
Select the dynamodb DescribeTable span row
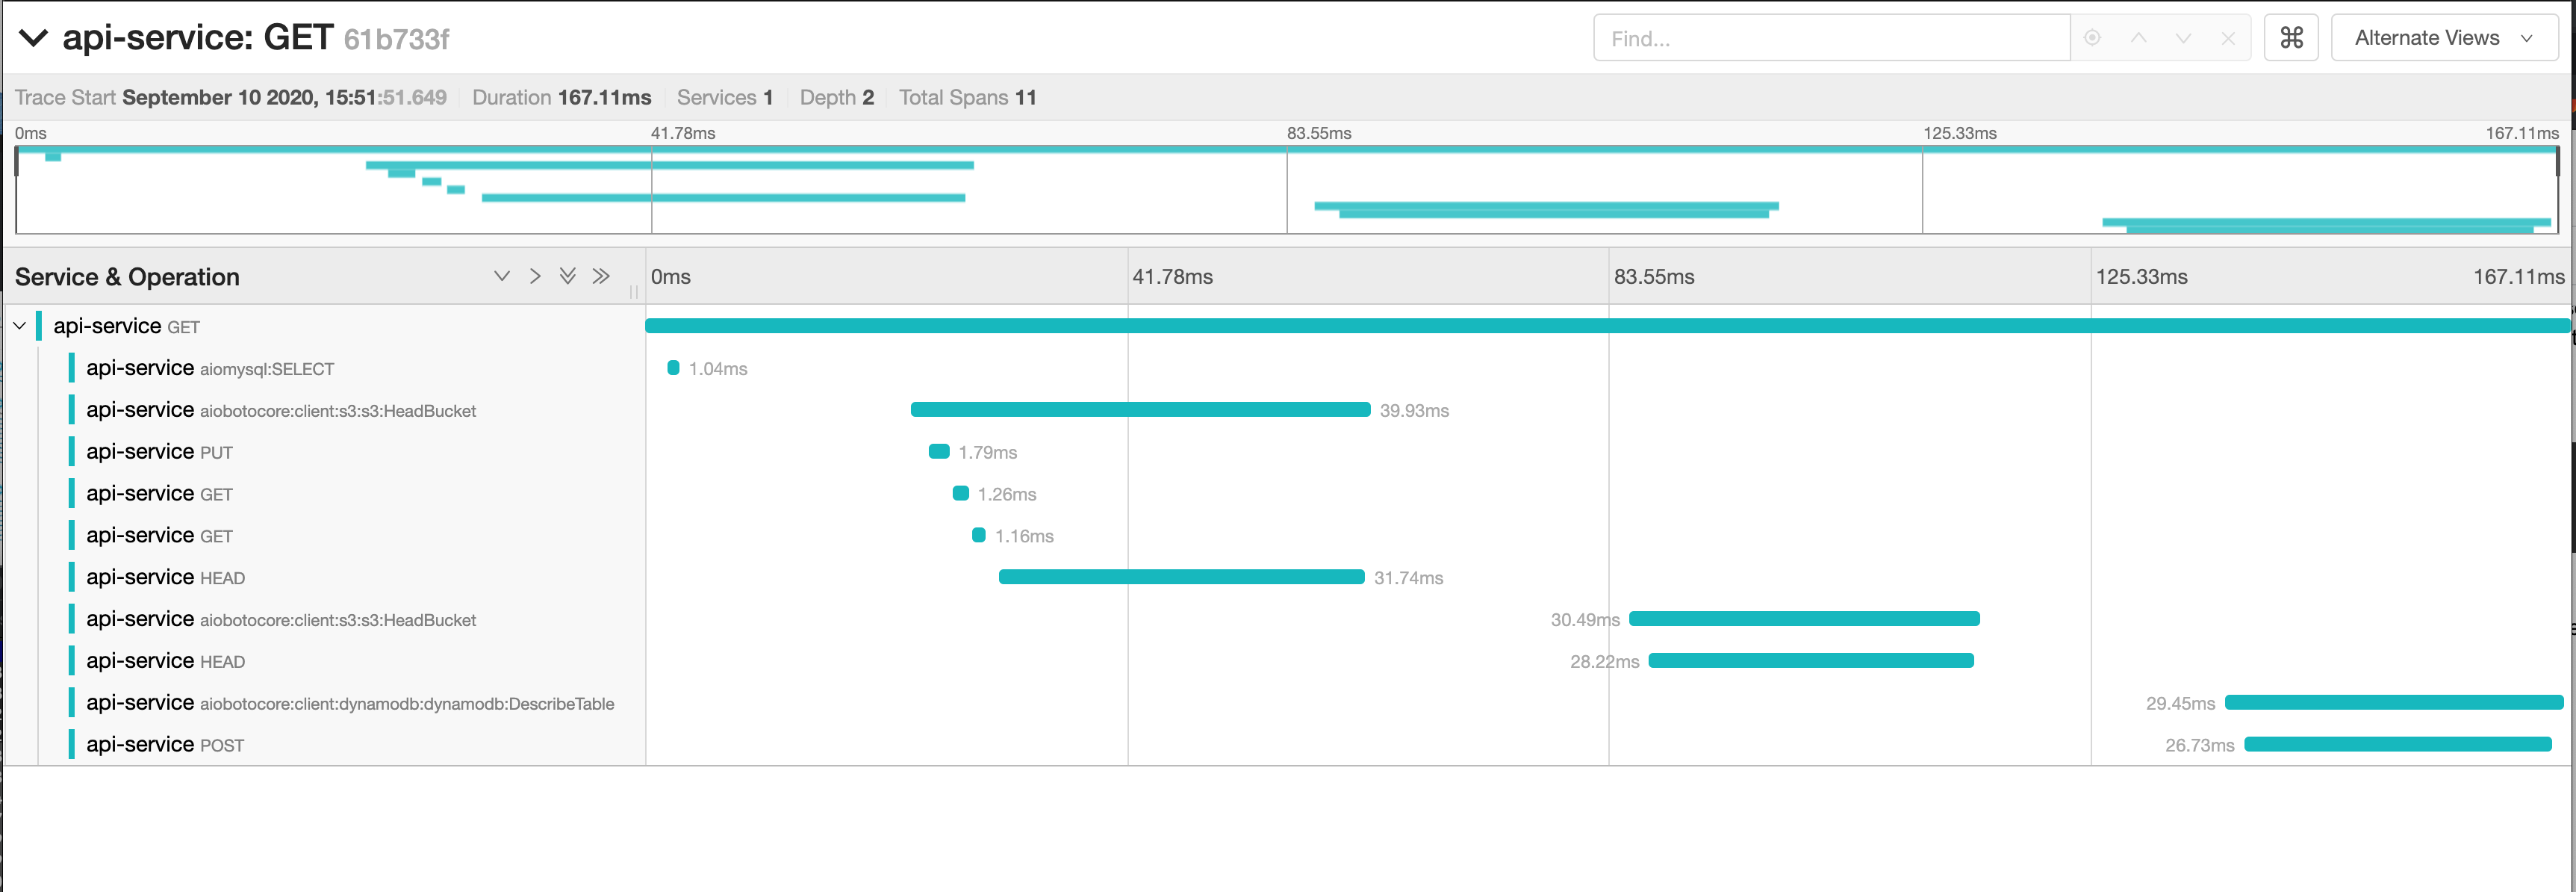[406, 703]
